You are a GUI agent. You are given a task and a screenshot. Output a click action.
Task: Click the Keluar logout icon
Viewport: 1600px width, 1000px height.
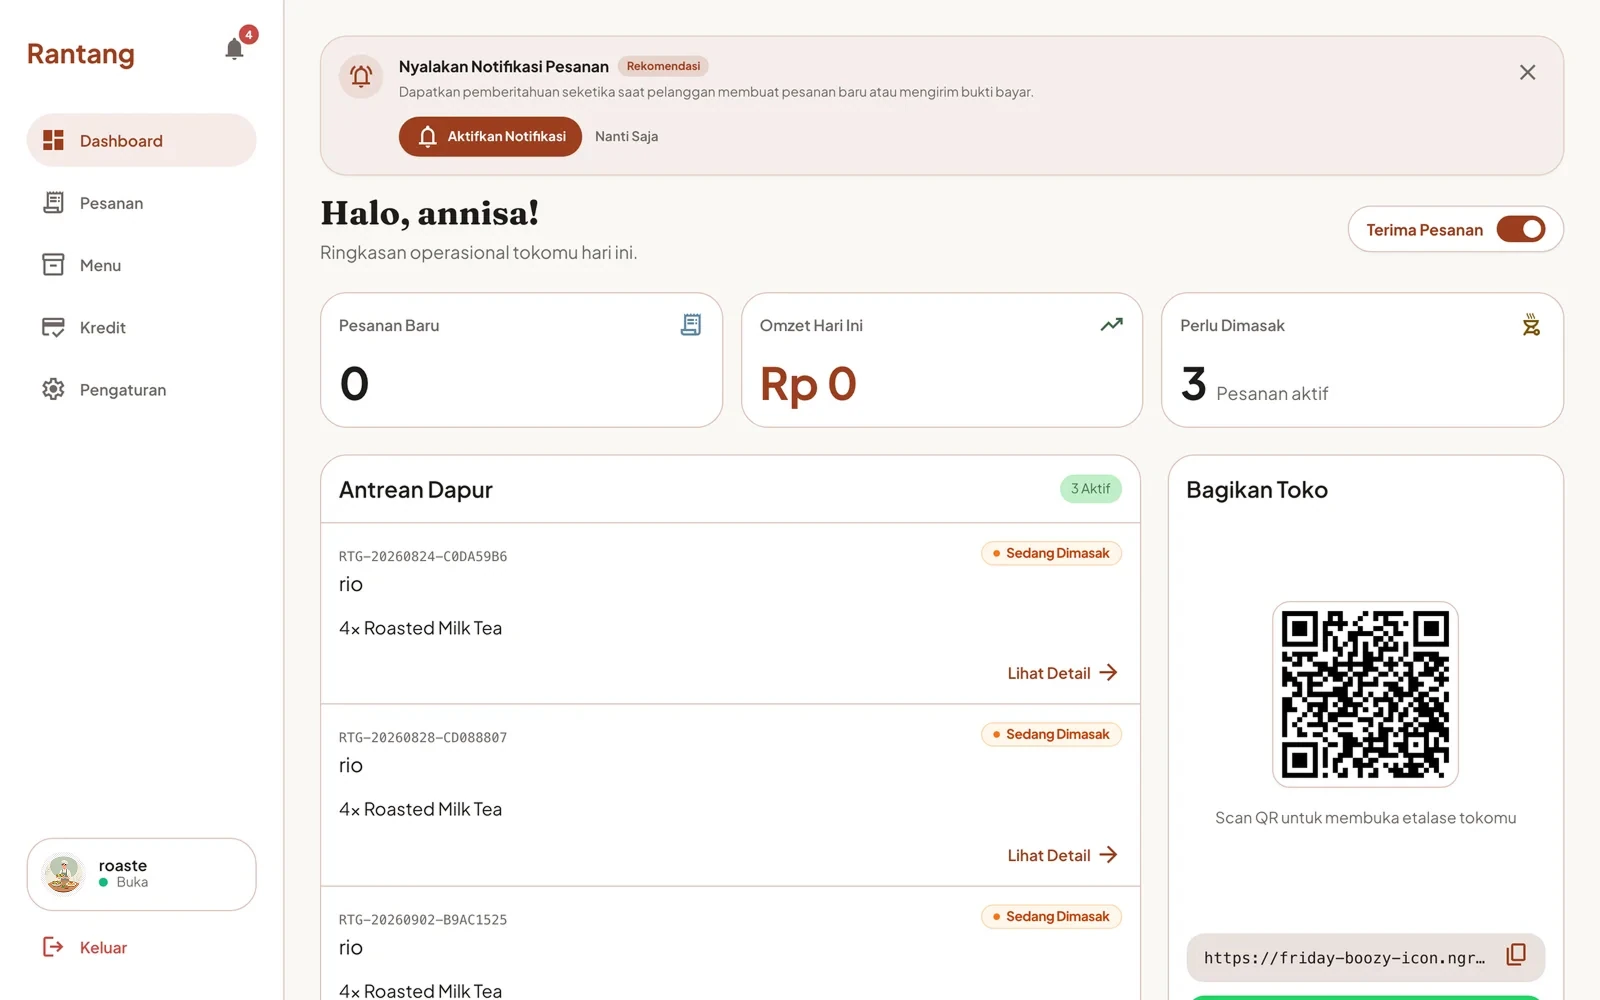click(53, 947)
